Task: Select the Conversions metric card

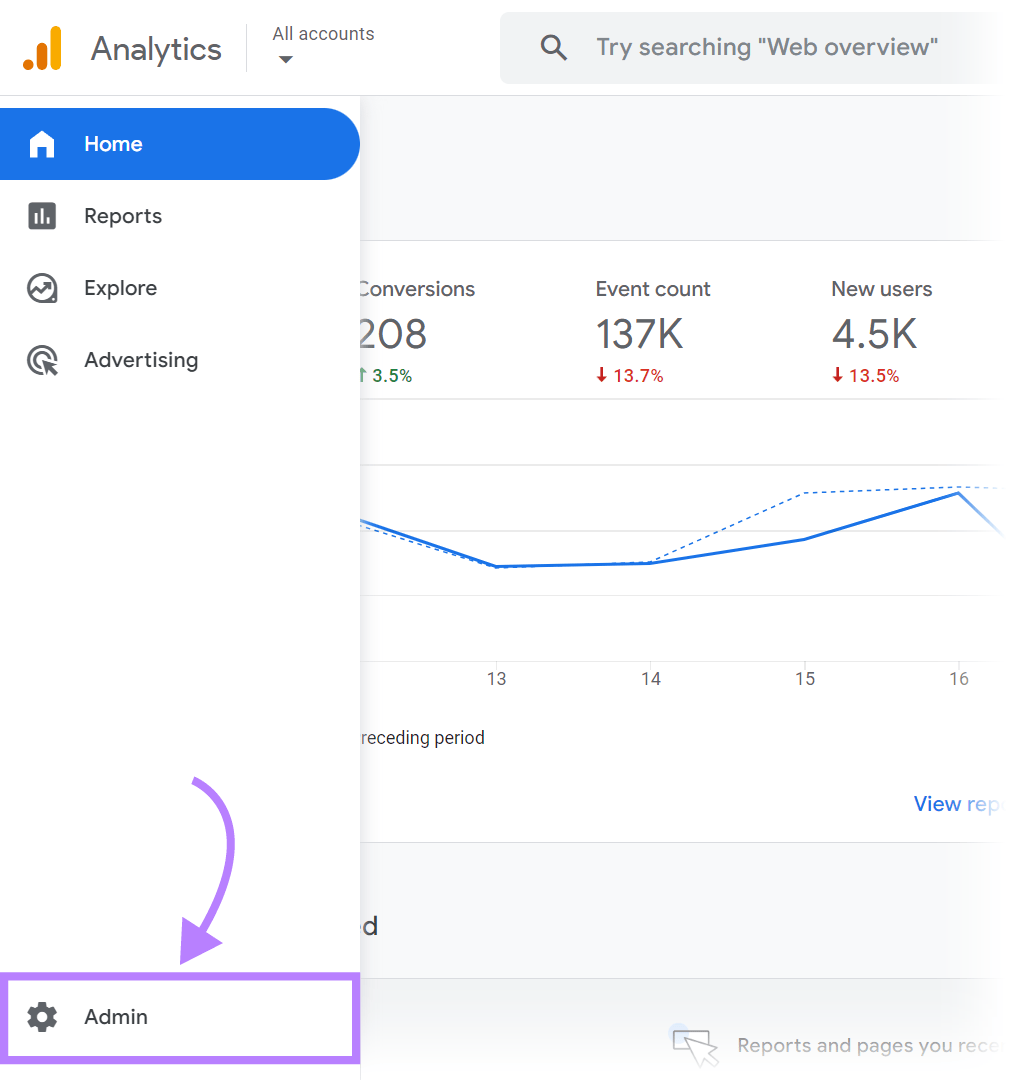Action: click(x=415, y=330)
